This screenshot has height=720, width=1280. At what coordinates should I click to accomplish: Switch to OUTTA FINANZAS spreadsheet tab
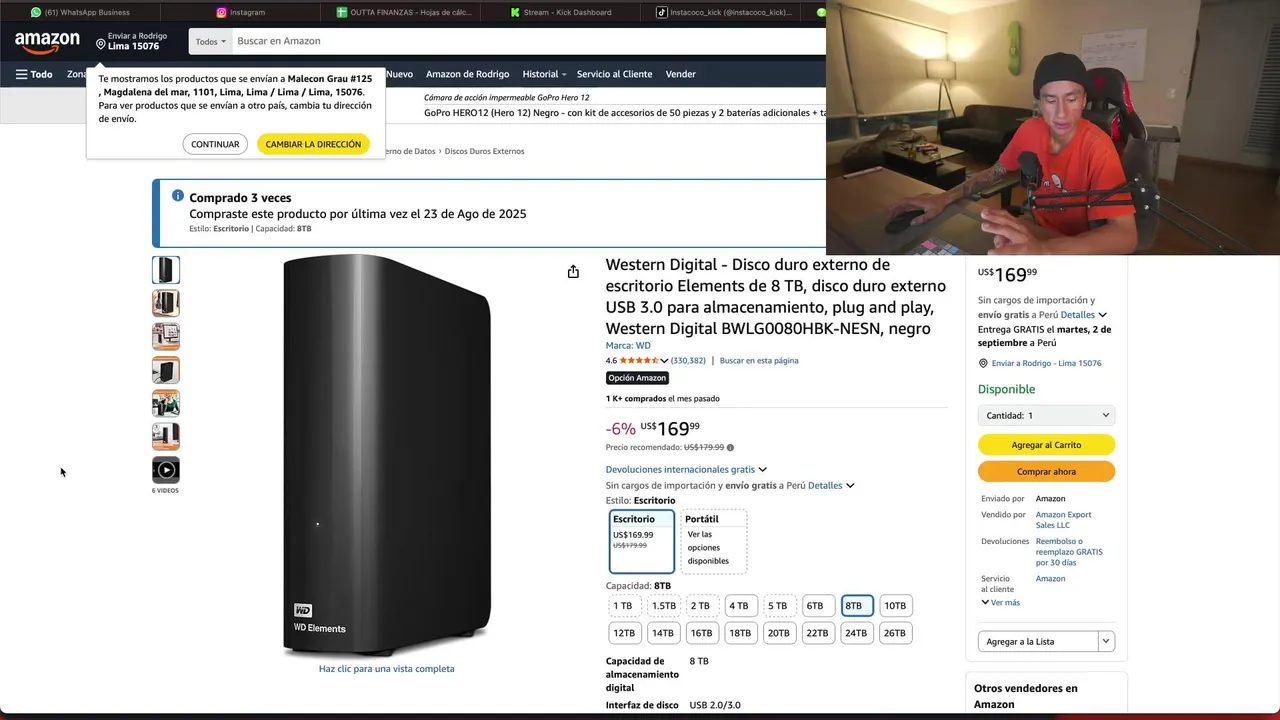tap(404, 12)
